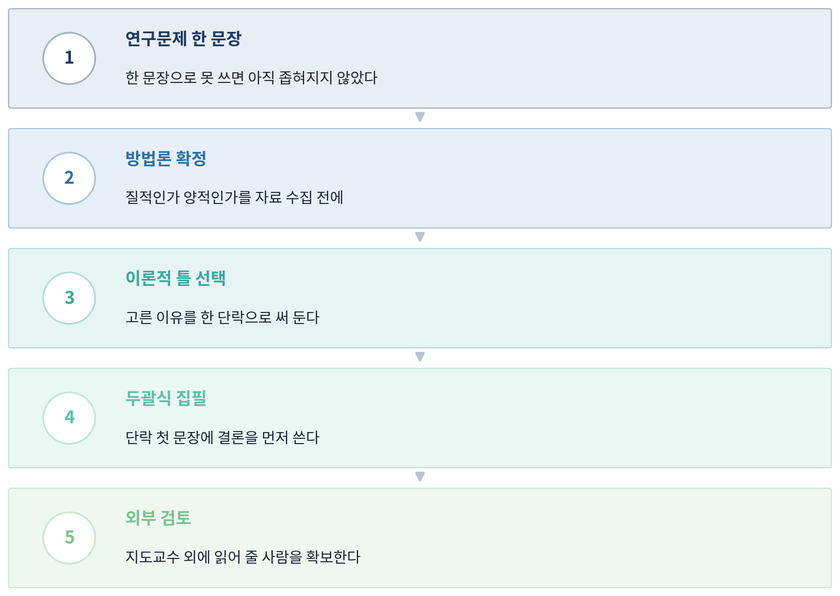Click the down arrow below step 3
The height and width of the screenshot is (596, 840).
pyautogui.click(x=420, y=357)
